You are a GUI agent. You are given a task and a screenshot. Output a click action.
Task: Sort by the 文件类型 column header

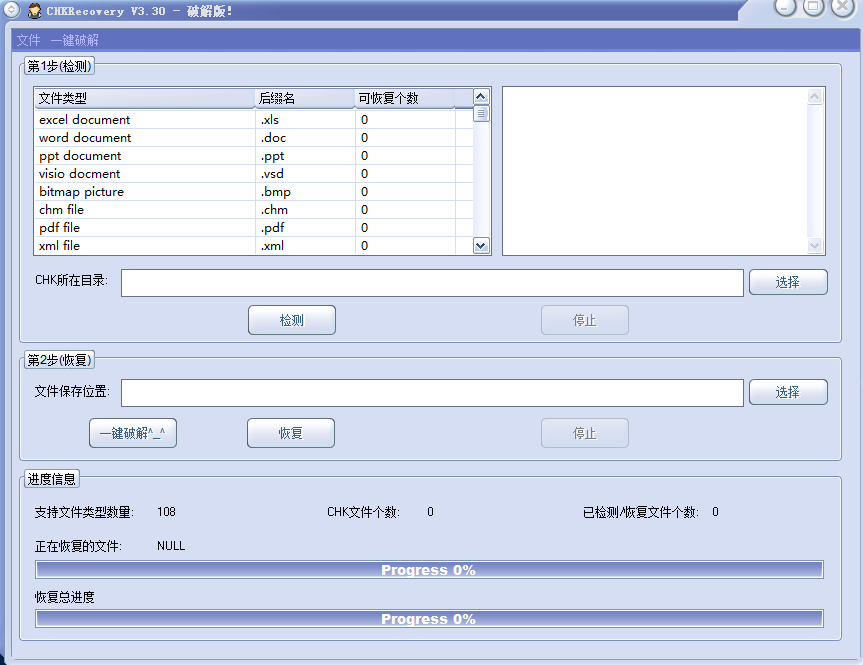(144, 98)
